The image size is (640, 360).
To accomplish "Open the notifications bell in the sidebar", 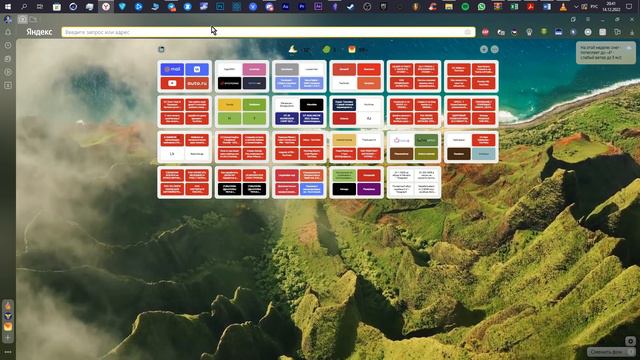I will (8, 32).
